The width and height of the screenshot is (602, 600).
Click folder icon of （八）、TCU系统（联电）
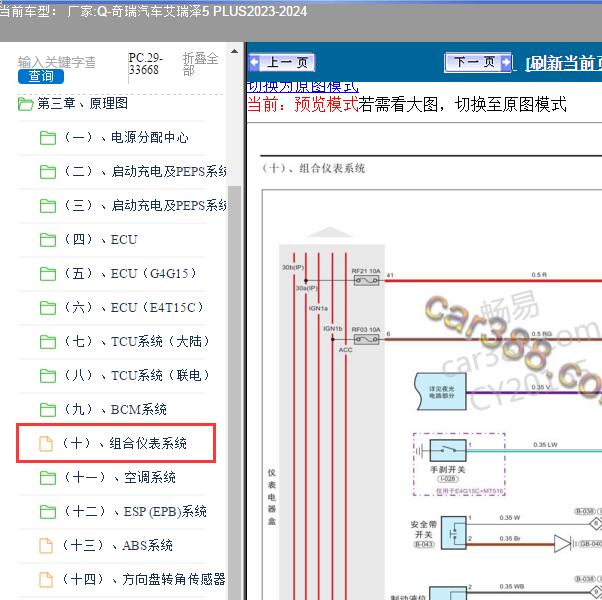[x=48, y=376]
